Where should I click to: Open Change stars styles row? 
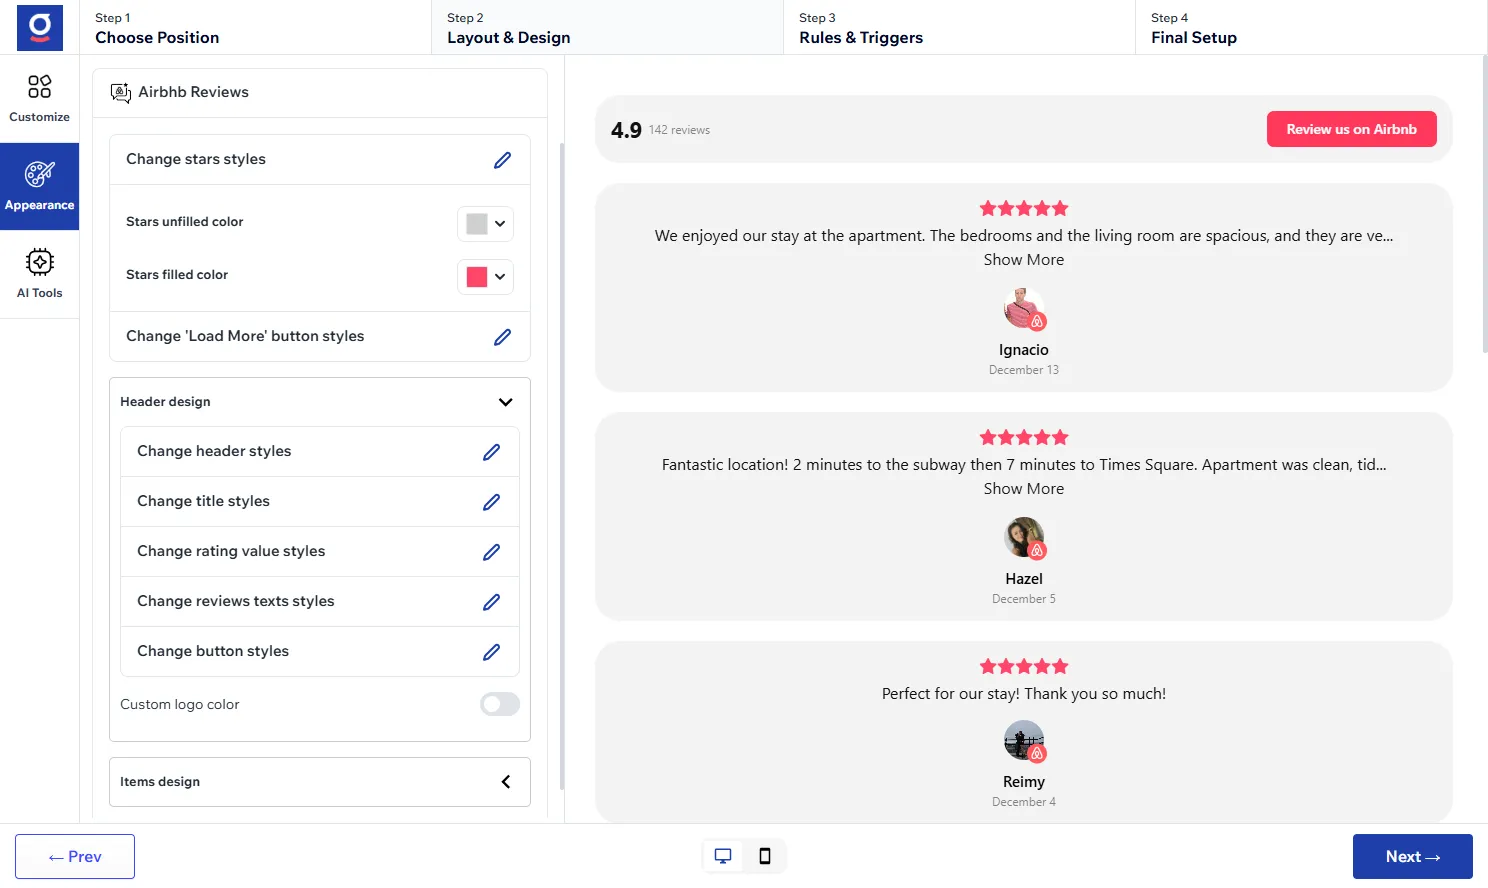click(320, 160)
